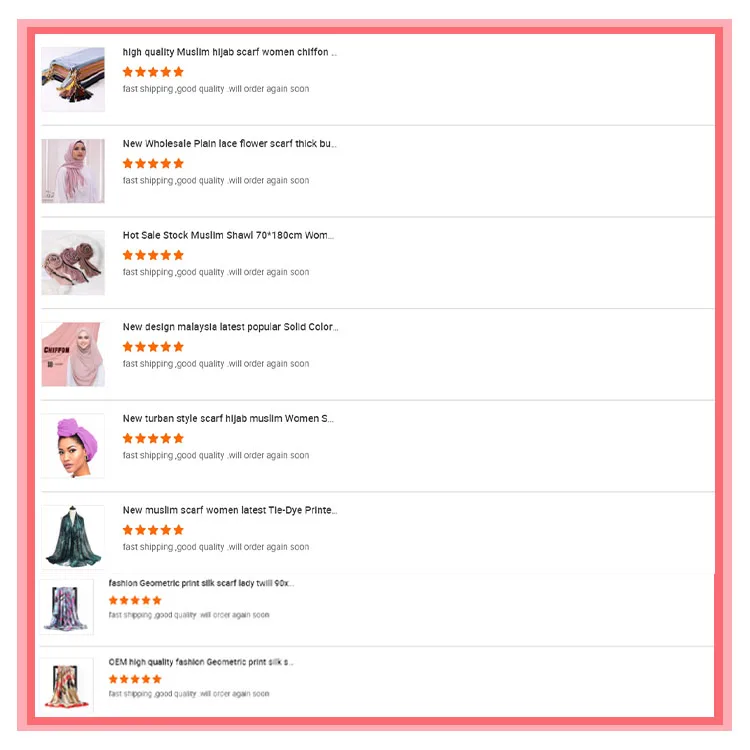Open the purple turban scarf thumbnail
The width and height of the screenshot is (750, 750).
[73, 446]
